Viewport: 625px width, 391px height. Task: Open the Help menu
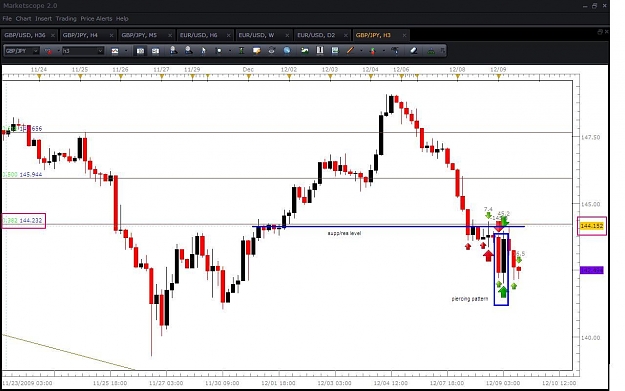(122, 19)
